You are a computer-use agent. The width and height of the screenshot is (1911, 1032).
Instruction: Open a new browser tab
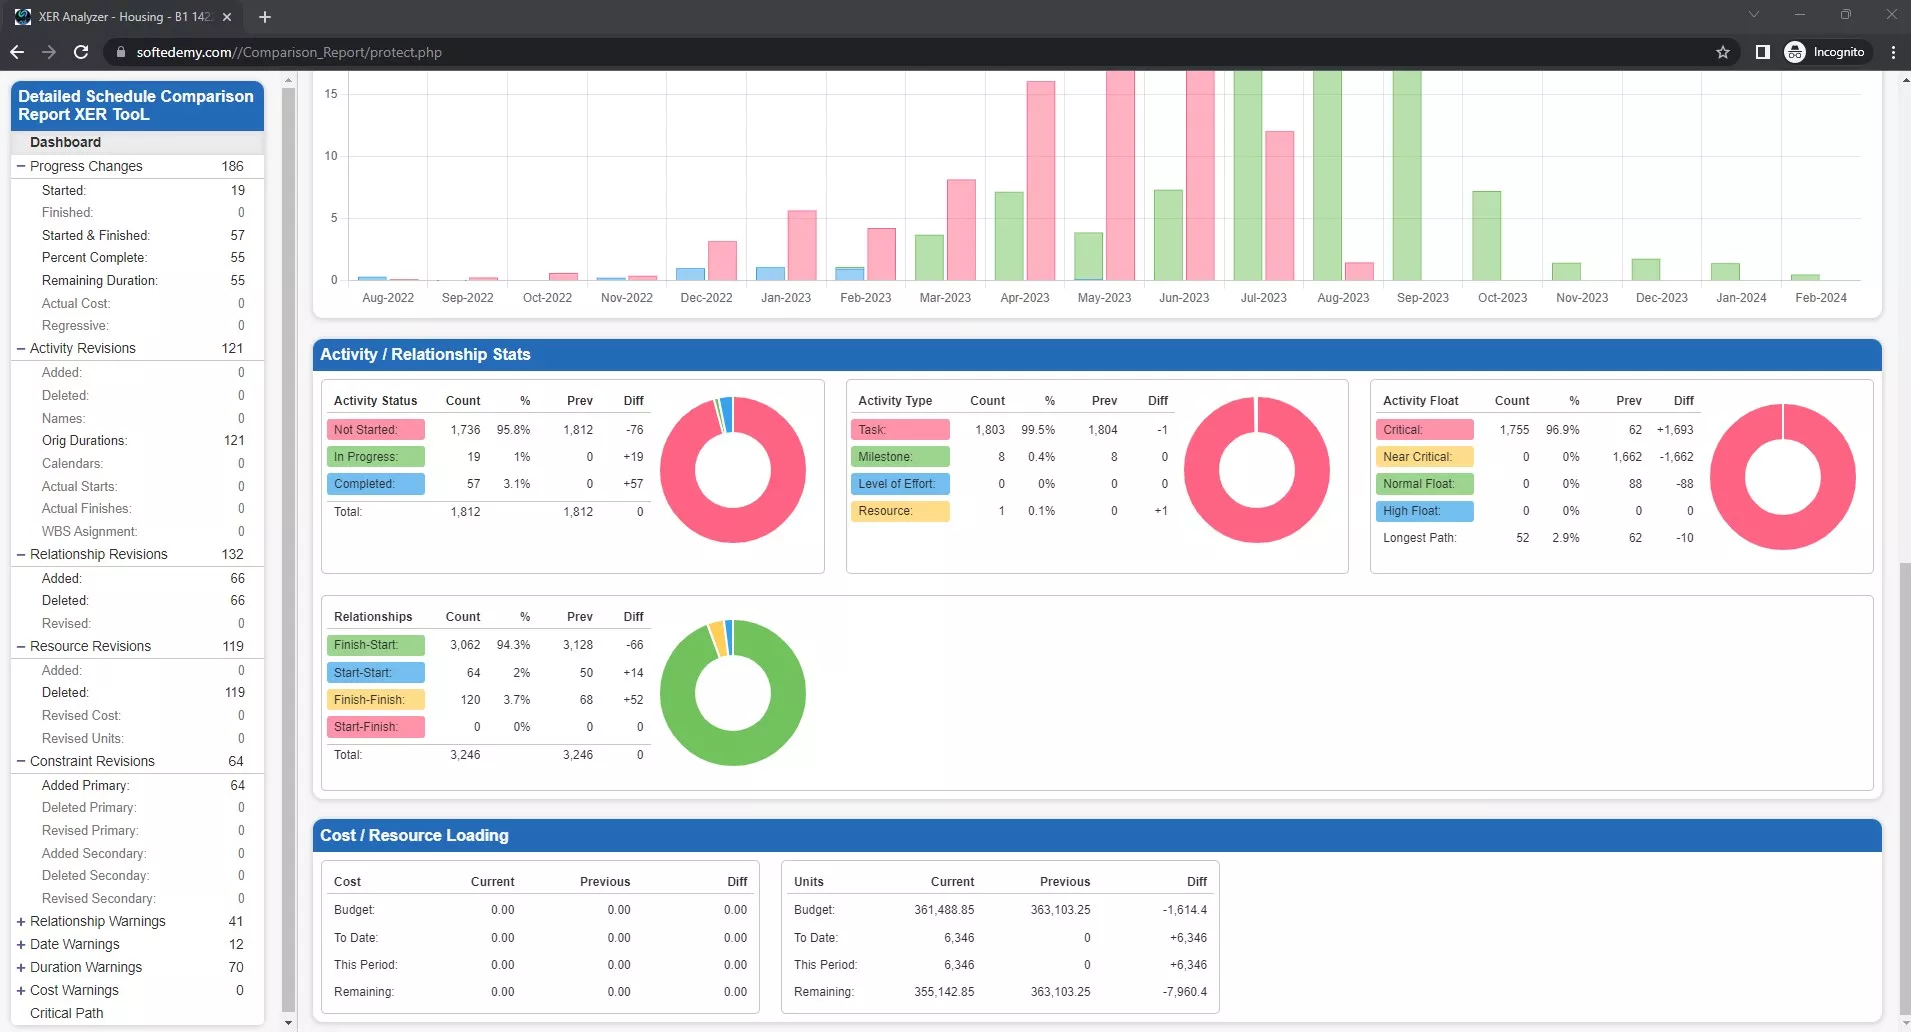coord(264,16)
